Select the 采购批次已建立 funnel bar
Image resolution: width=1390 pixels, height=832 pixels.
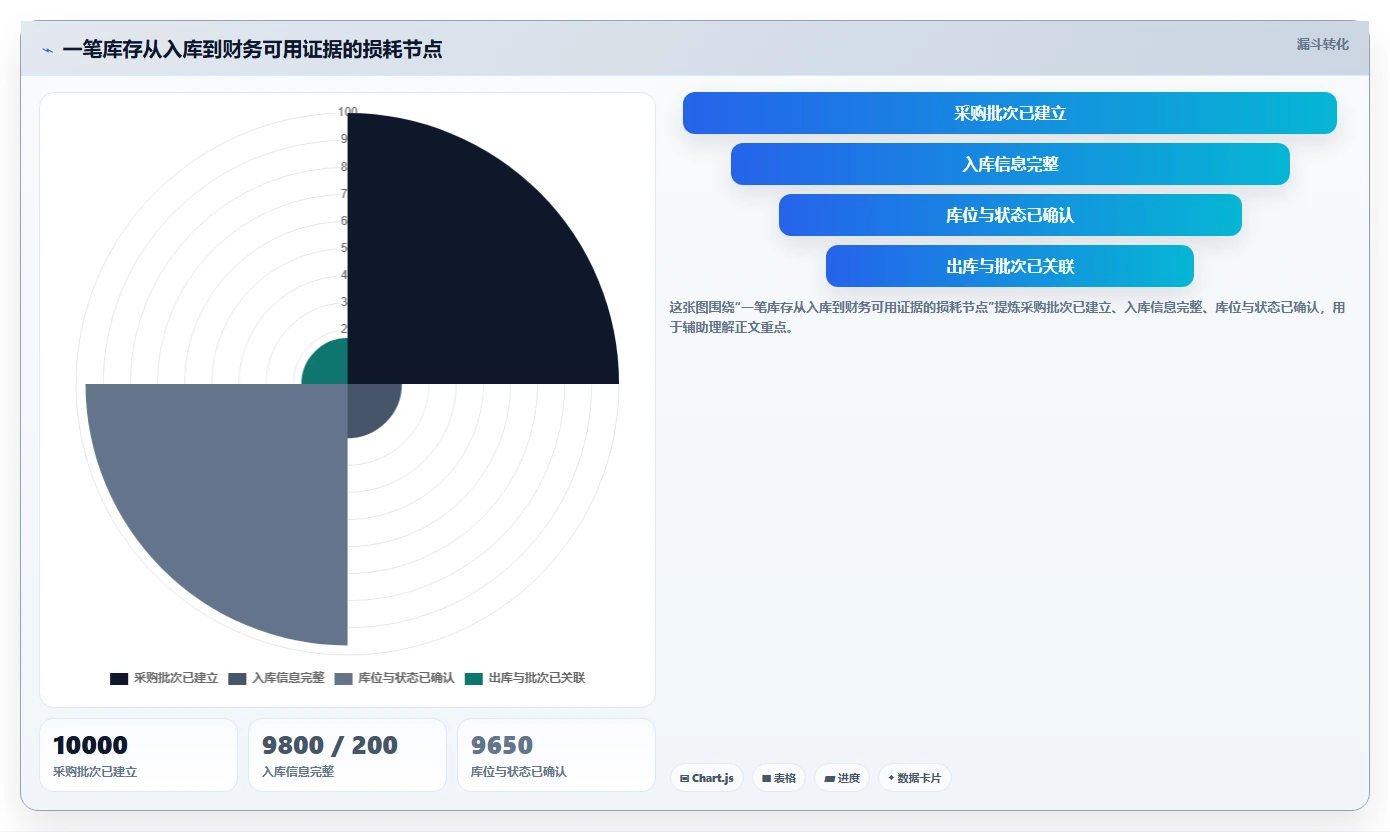(1010, 113)
